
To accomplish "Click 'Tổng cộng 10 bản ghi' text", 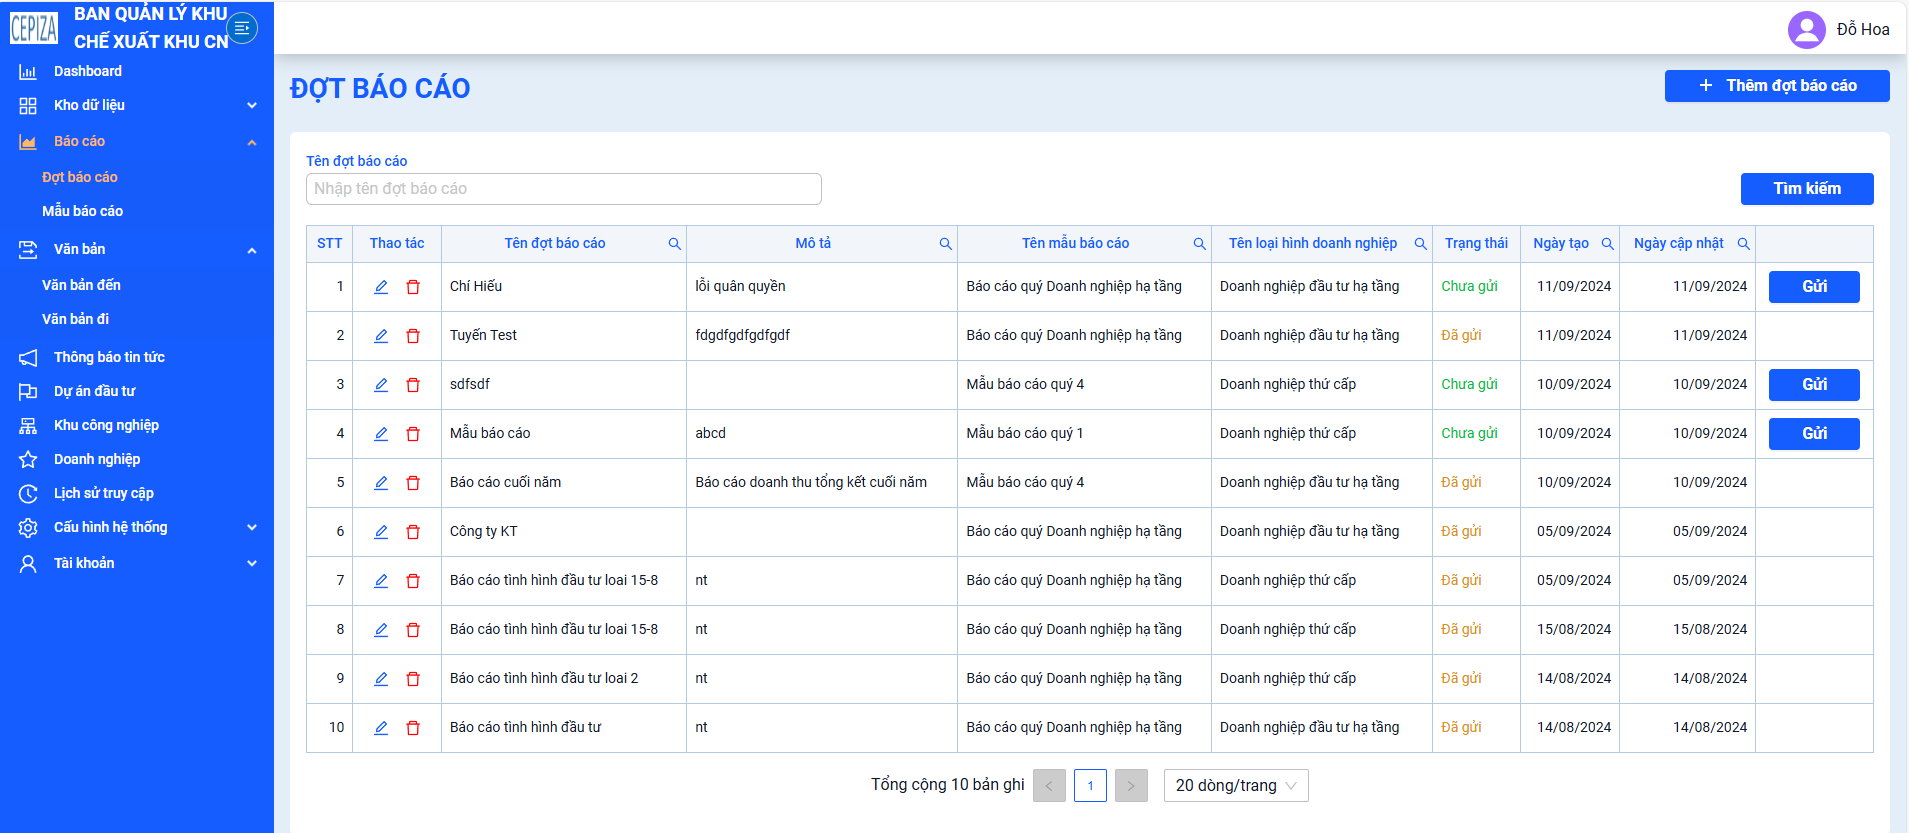I will 947,784.
